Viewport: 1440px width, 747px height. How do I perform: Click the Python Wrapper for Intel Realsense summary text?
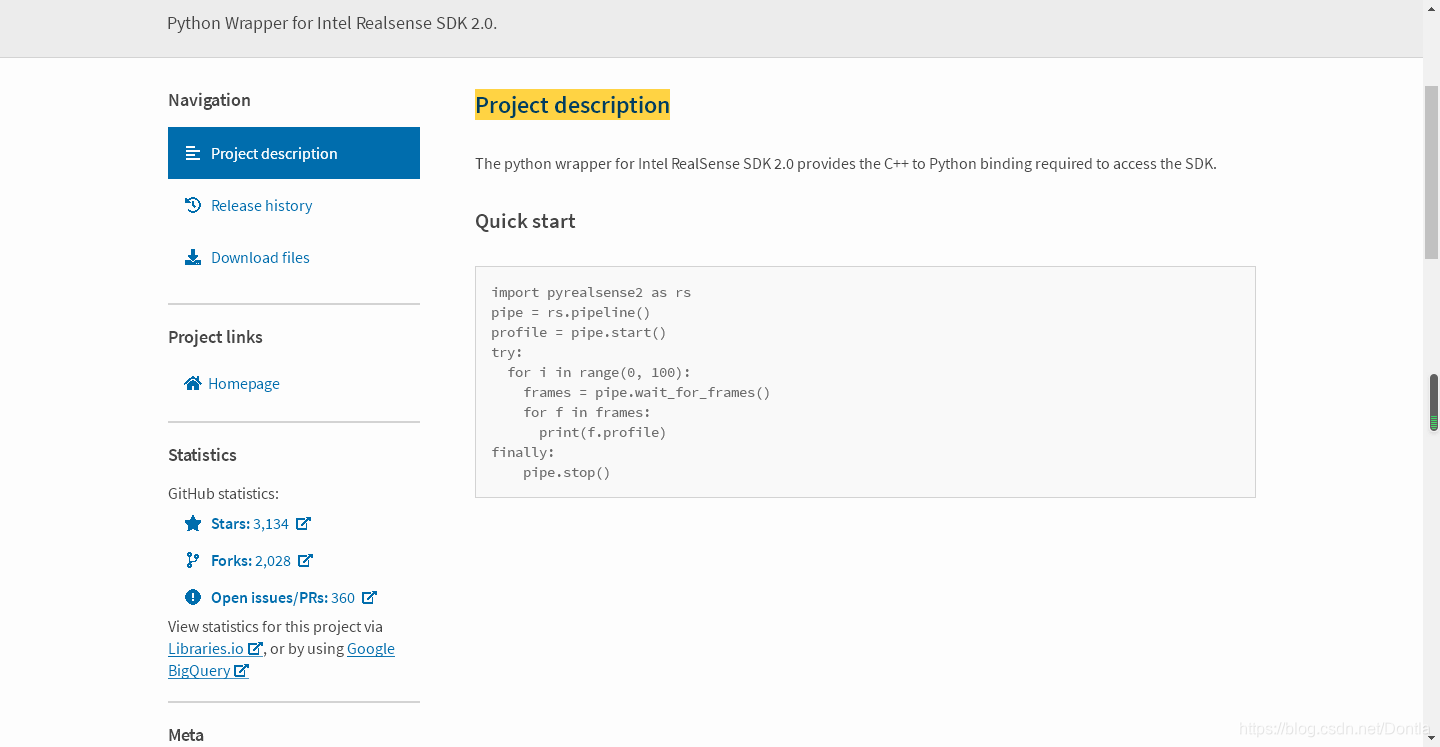tap(332, 22)
